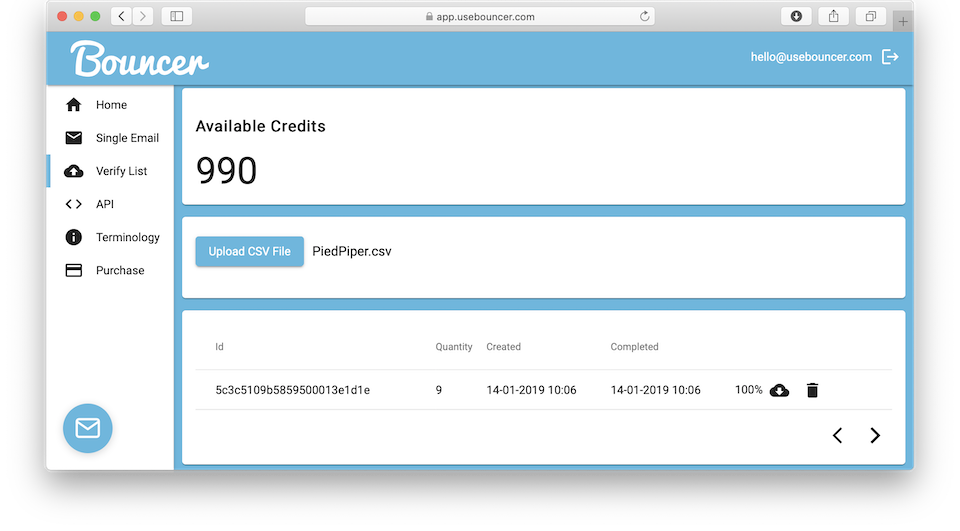The width and height of the screenshot is (960, 531).
Task: Go to previous page of lists
Action: click(x=838, y=435)
